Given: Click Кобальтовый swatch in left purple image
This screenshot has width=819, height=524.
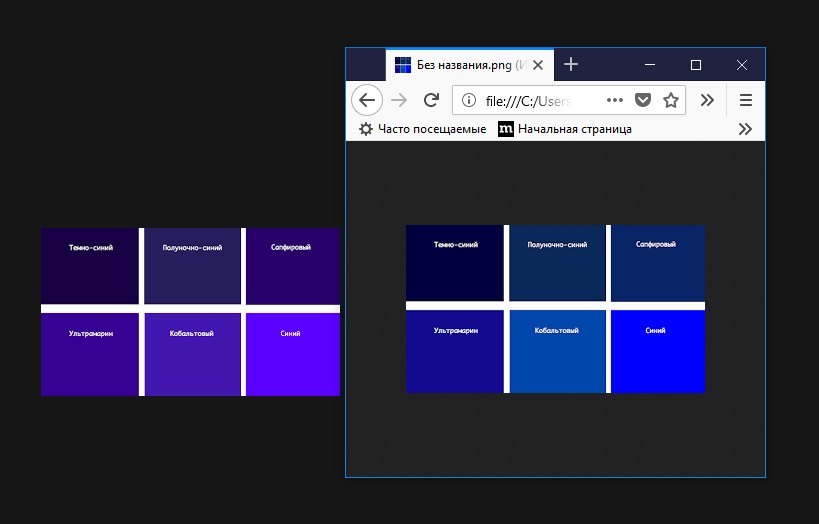Looking at the screenshot, I should tap(192, 354).
